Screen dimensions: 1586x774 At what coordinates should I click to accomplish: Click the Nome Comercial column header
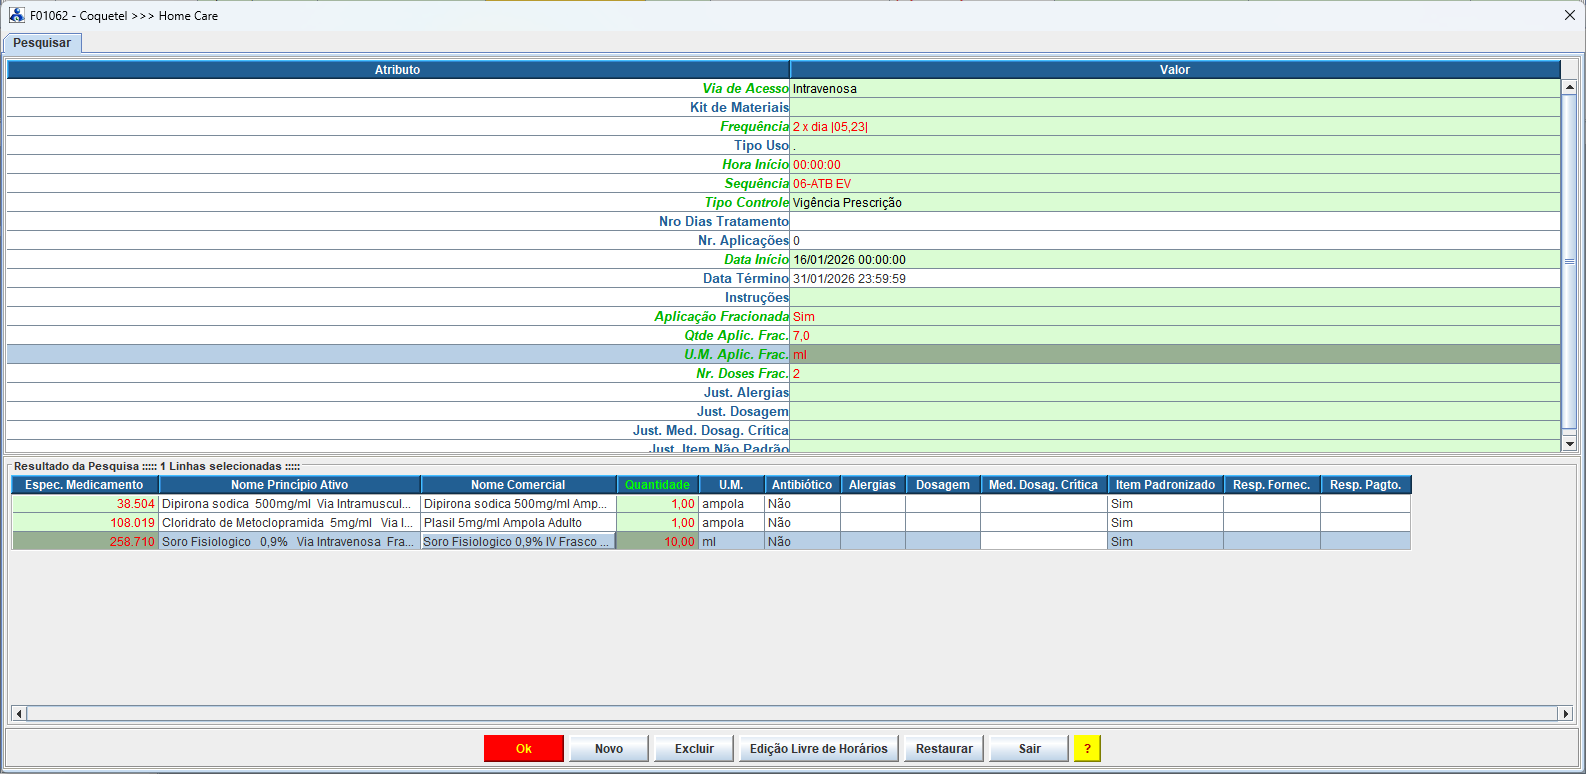pos(518,485)
